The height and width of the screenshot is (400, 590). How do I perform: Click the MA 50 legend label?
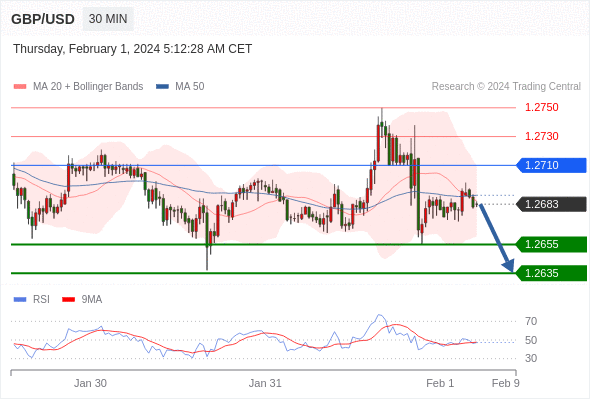tap(190, 87)
